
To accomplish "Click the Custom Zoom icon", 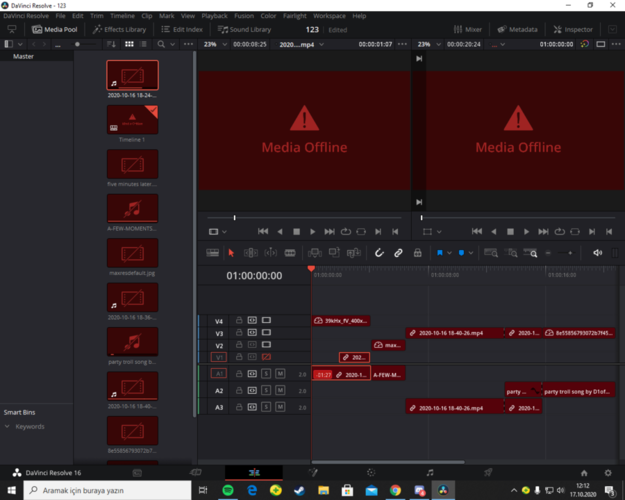I will 531,253.
